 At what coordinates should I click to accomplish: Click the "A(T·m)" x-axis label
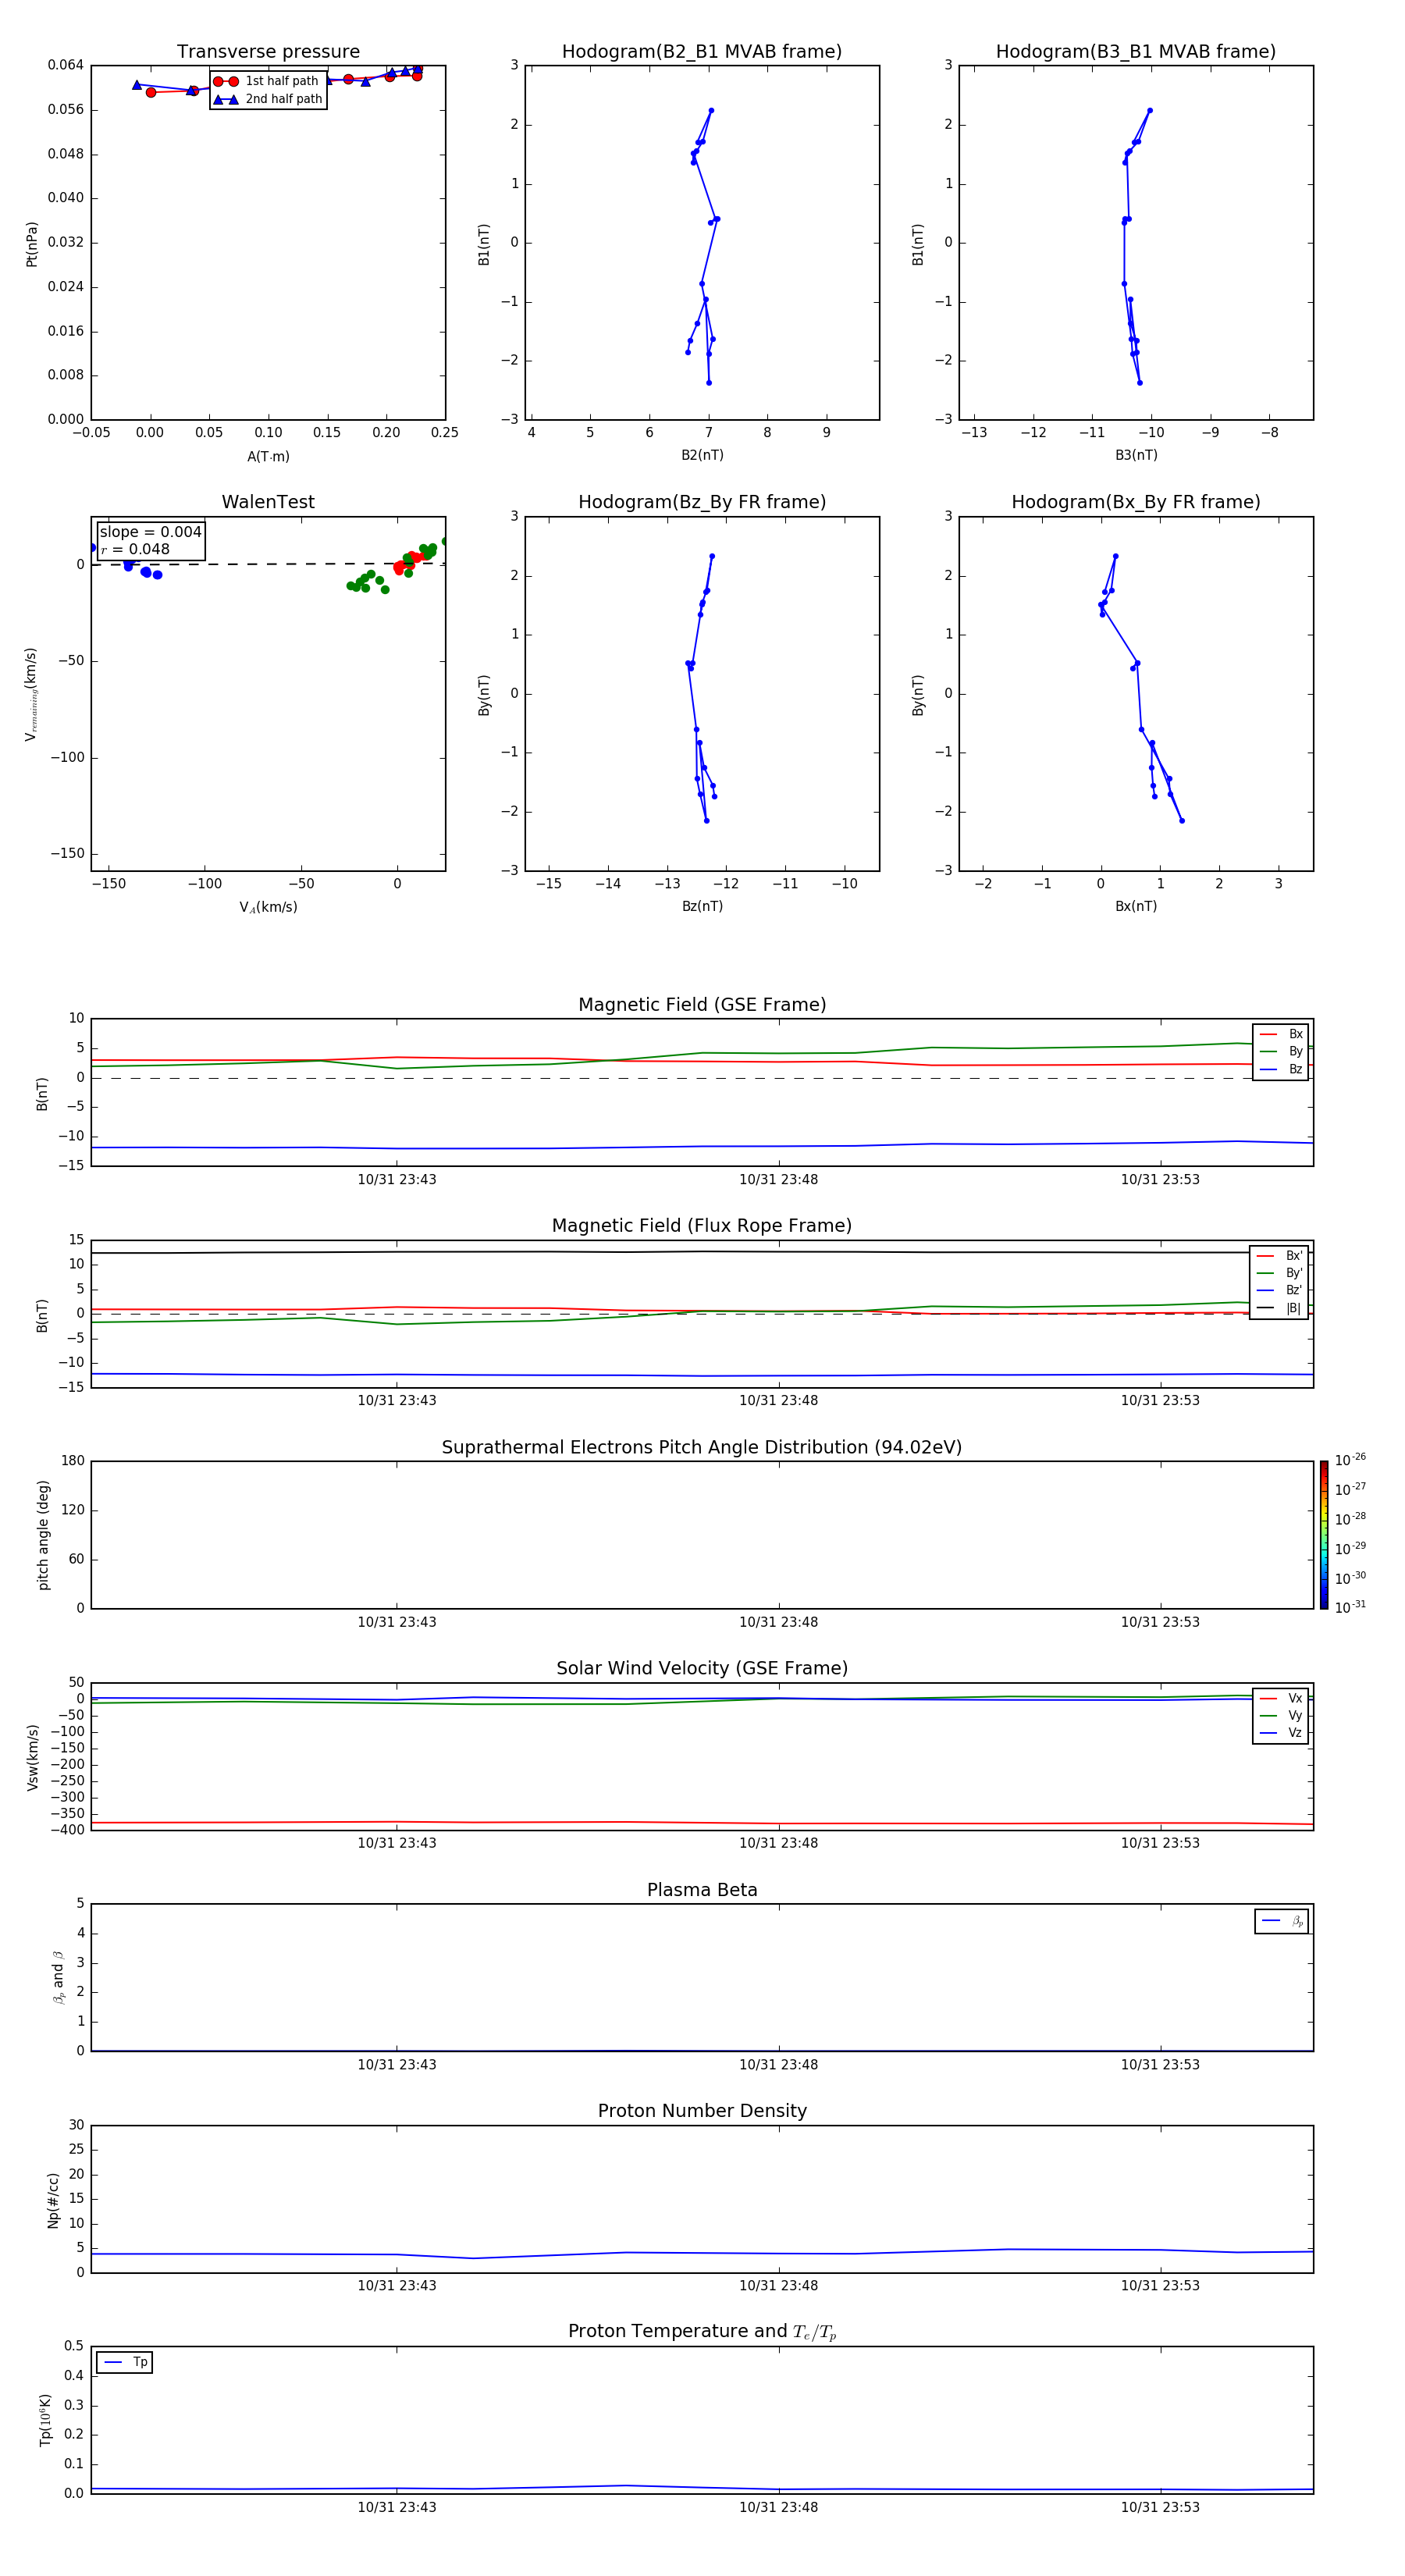[x=268, y=457]
